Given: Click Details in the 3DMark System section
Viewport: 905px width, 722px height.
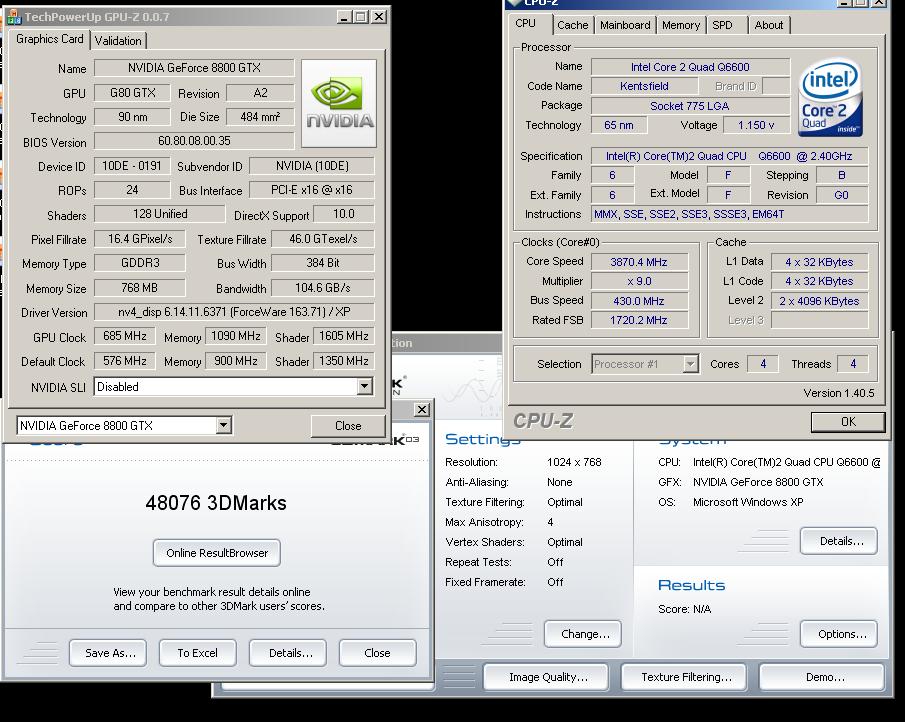Looking at the screenshot, I should pos(839,541).
